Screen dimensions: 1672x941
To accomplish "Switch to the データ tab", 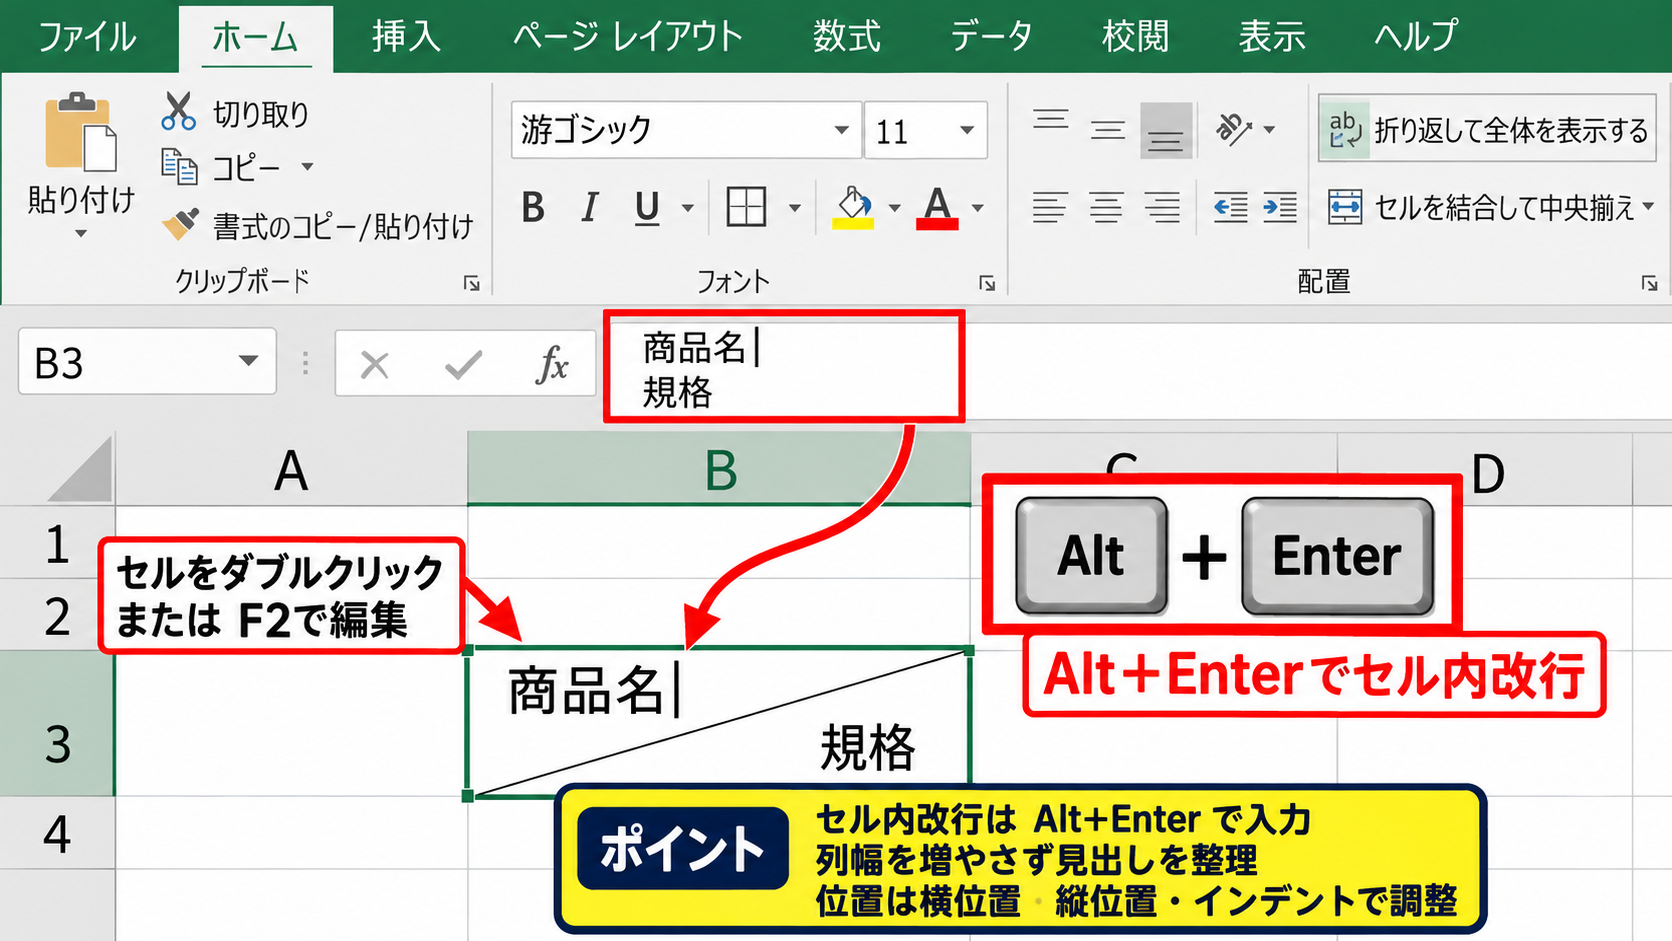I will click(991, 36).
